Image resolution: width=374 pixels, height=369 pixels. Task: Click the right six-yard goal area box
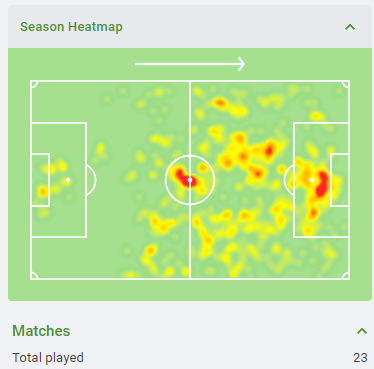(340, 180)
